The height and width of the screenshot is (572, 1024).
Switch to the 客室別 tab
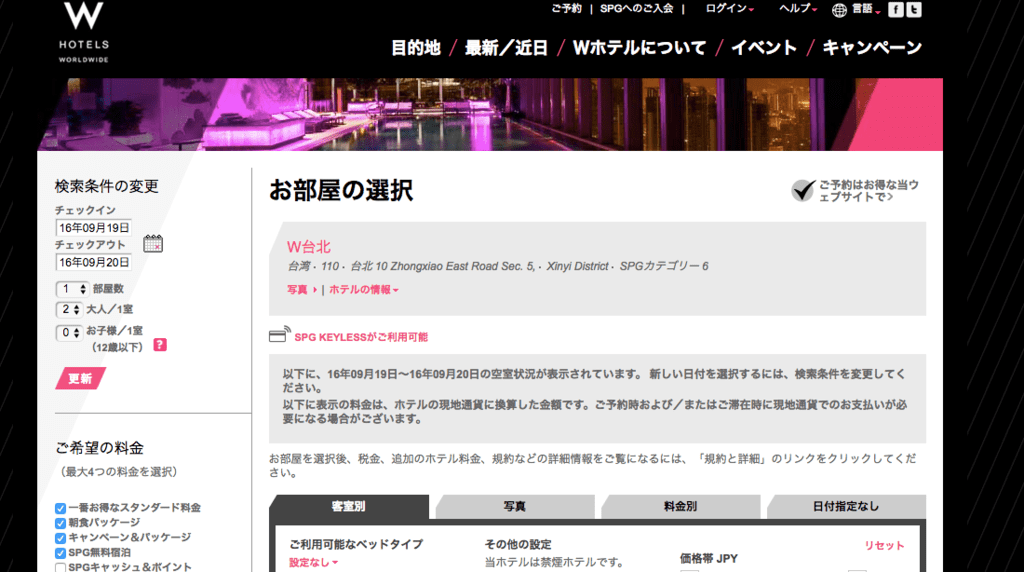349,507
